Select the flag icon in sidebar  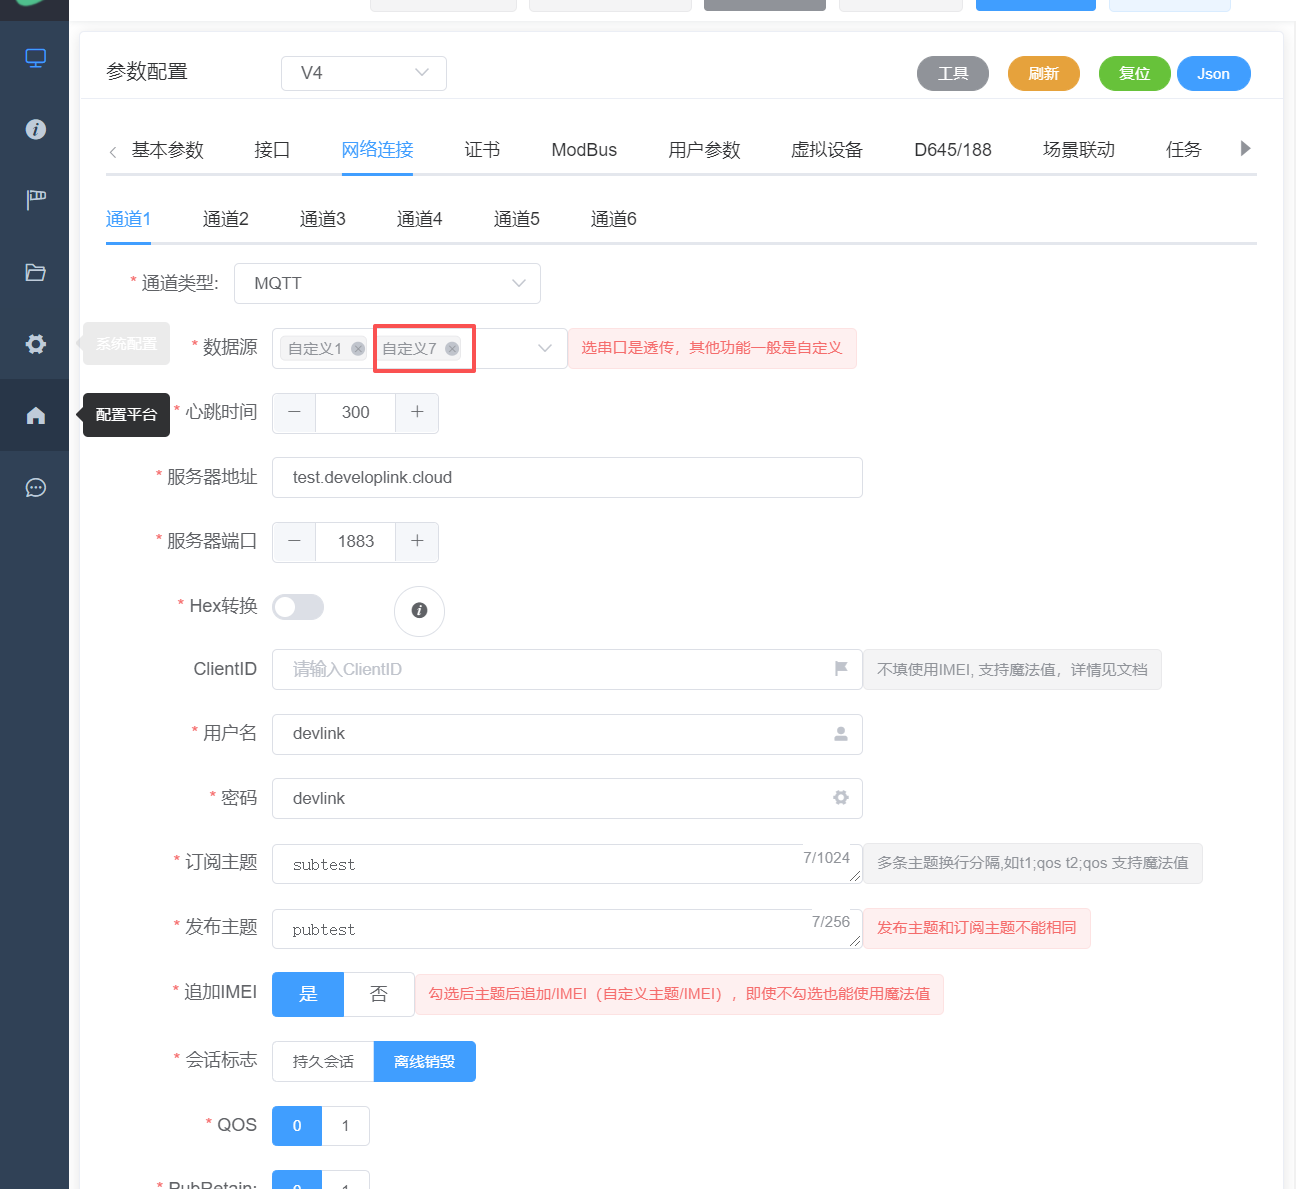coord(35,200)
